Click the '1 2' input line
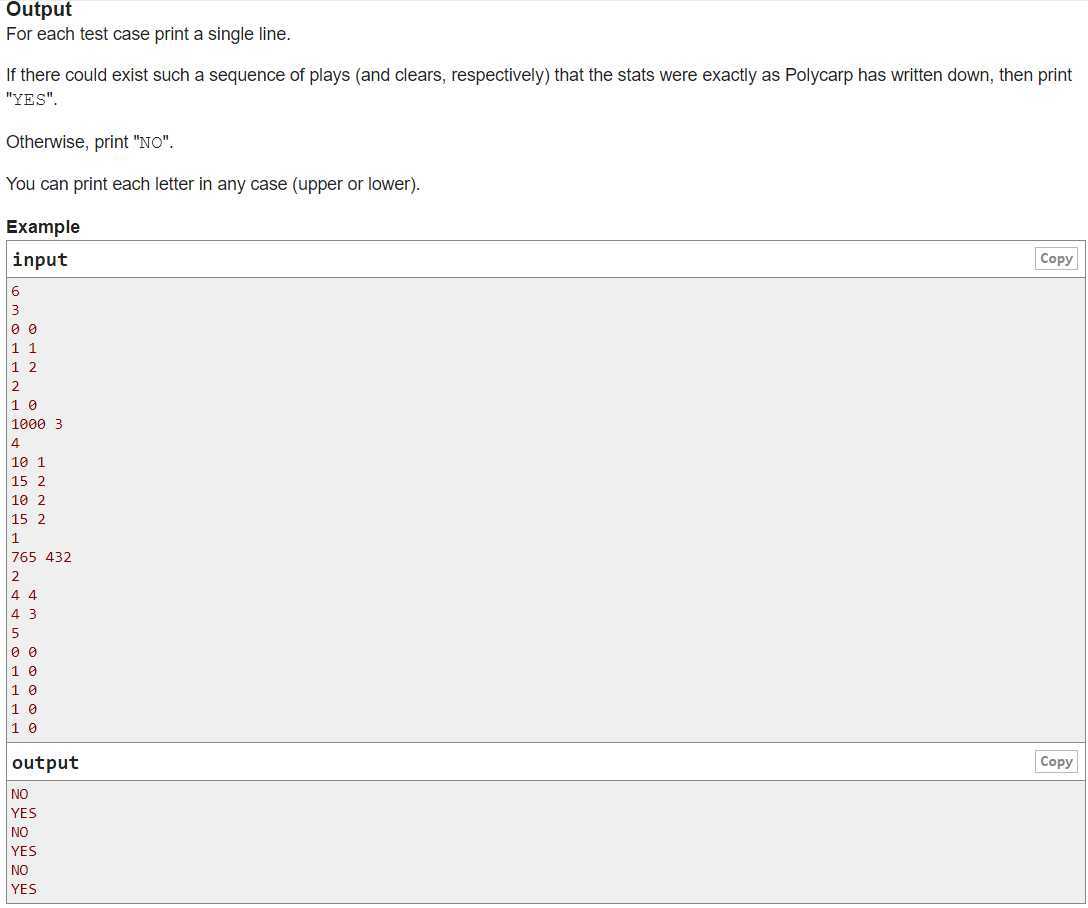The width and height of the screenshot is (1088, 908). [x=24, y=367]
